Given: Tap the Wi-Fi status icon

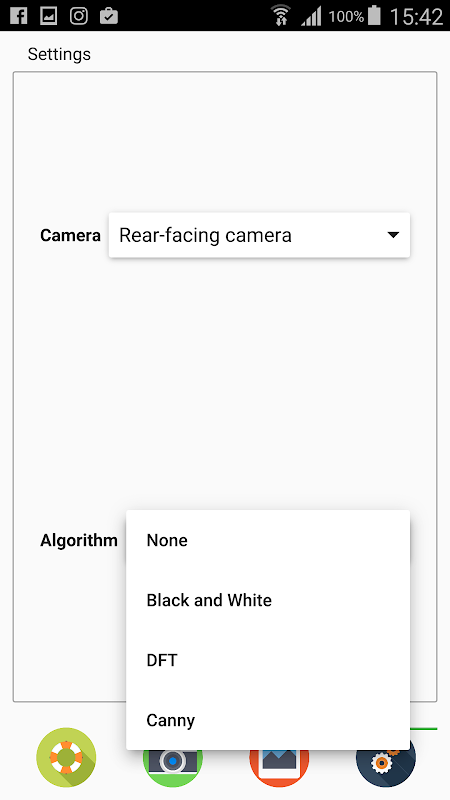Looking at the screenshot, I should tap(281, 15).
